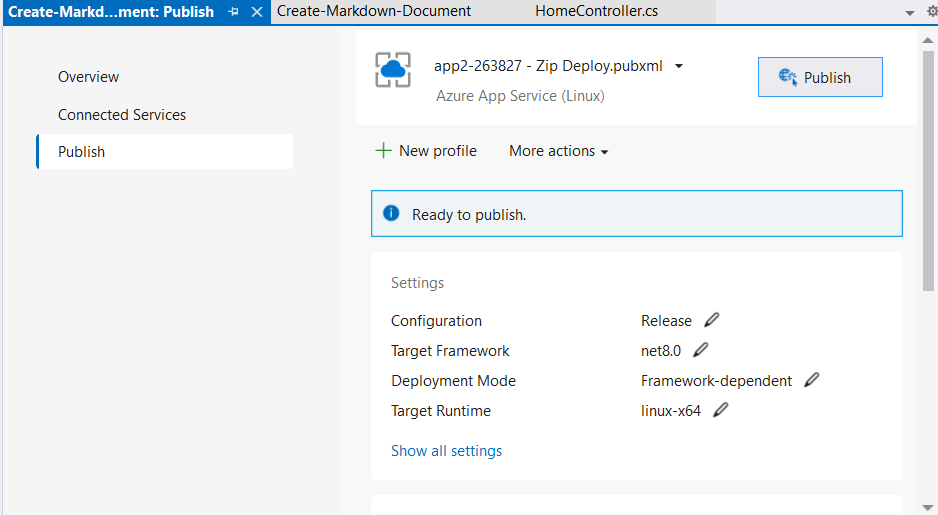Pin the Publish document tab
938x515 pixels.
233,12
